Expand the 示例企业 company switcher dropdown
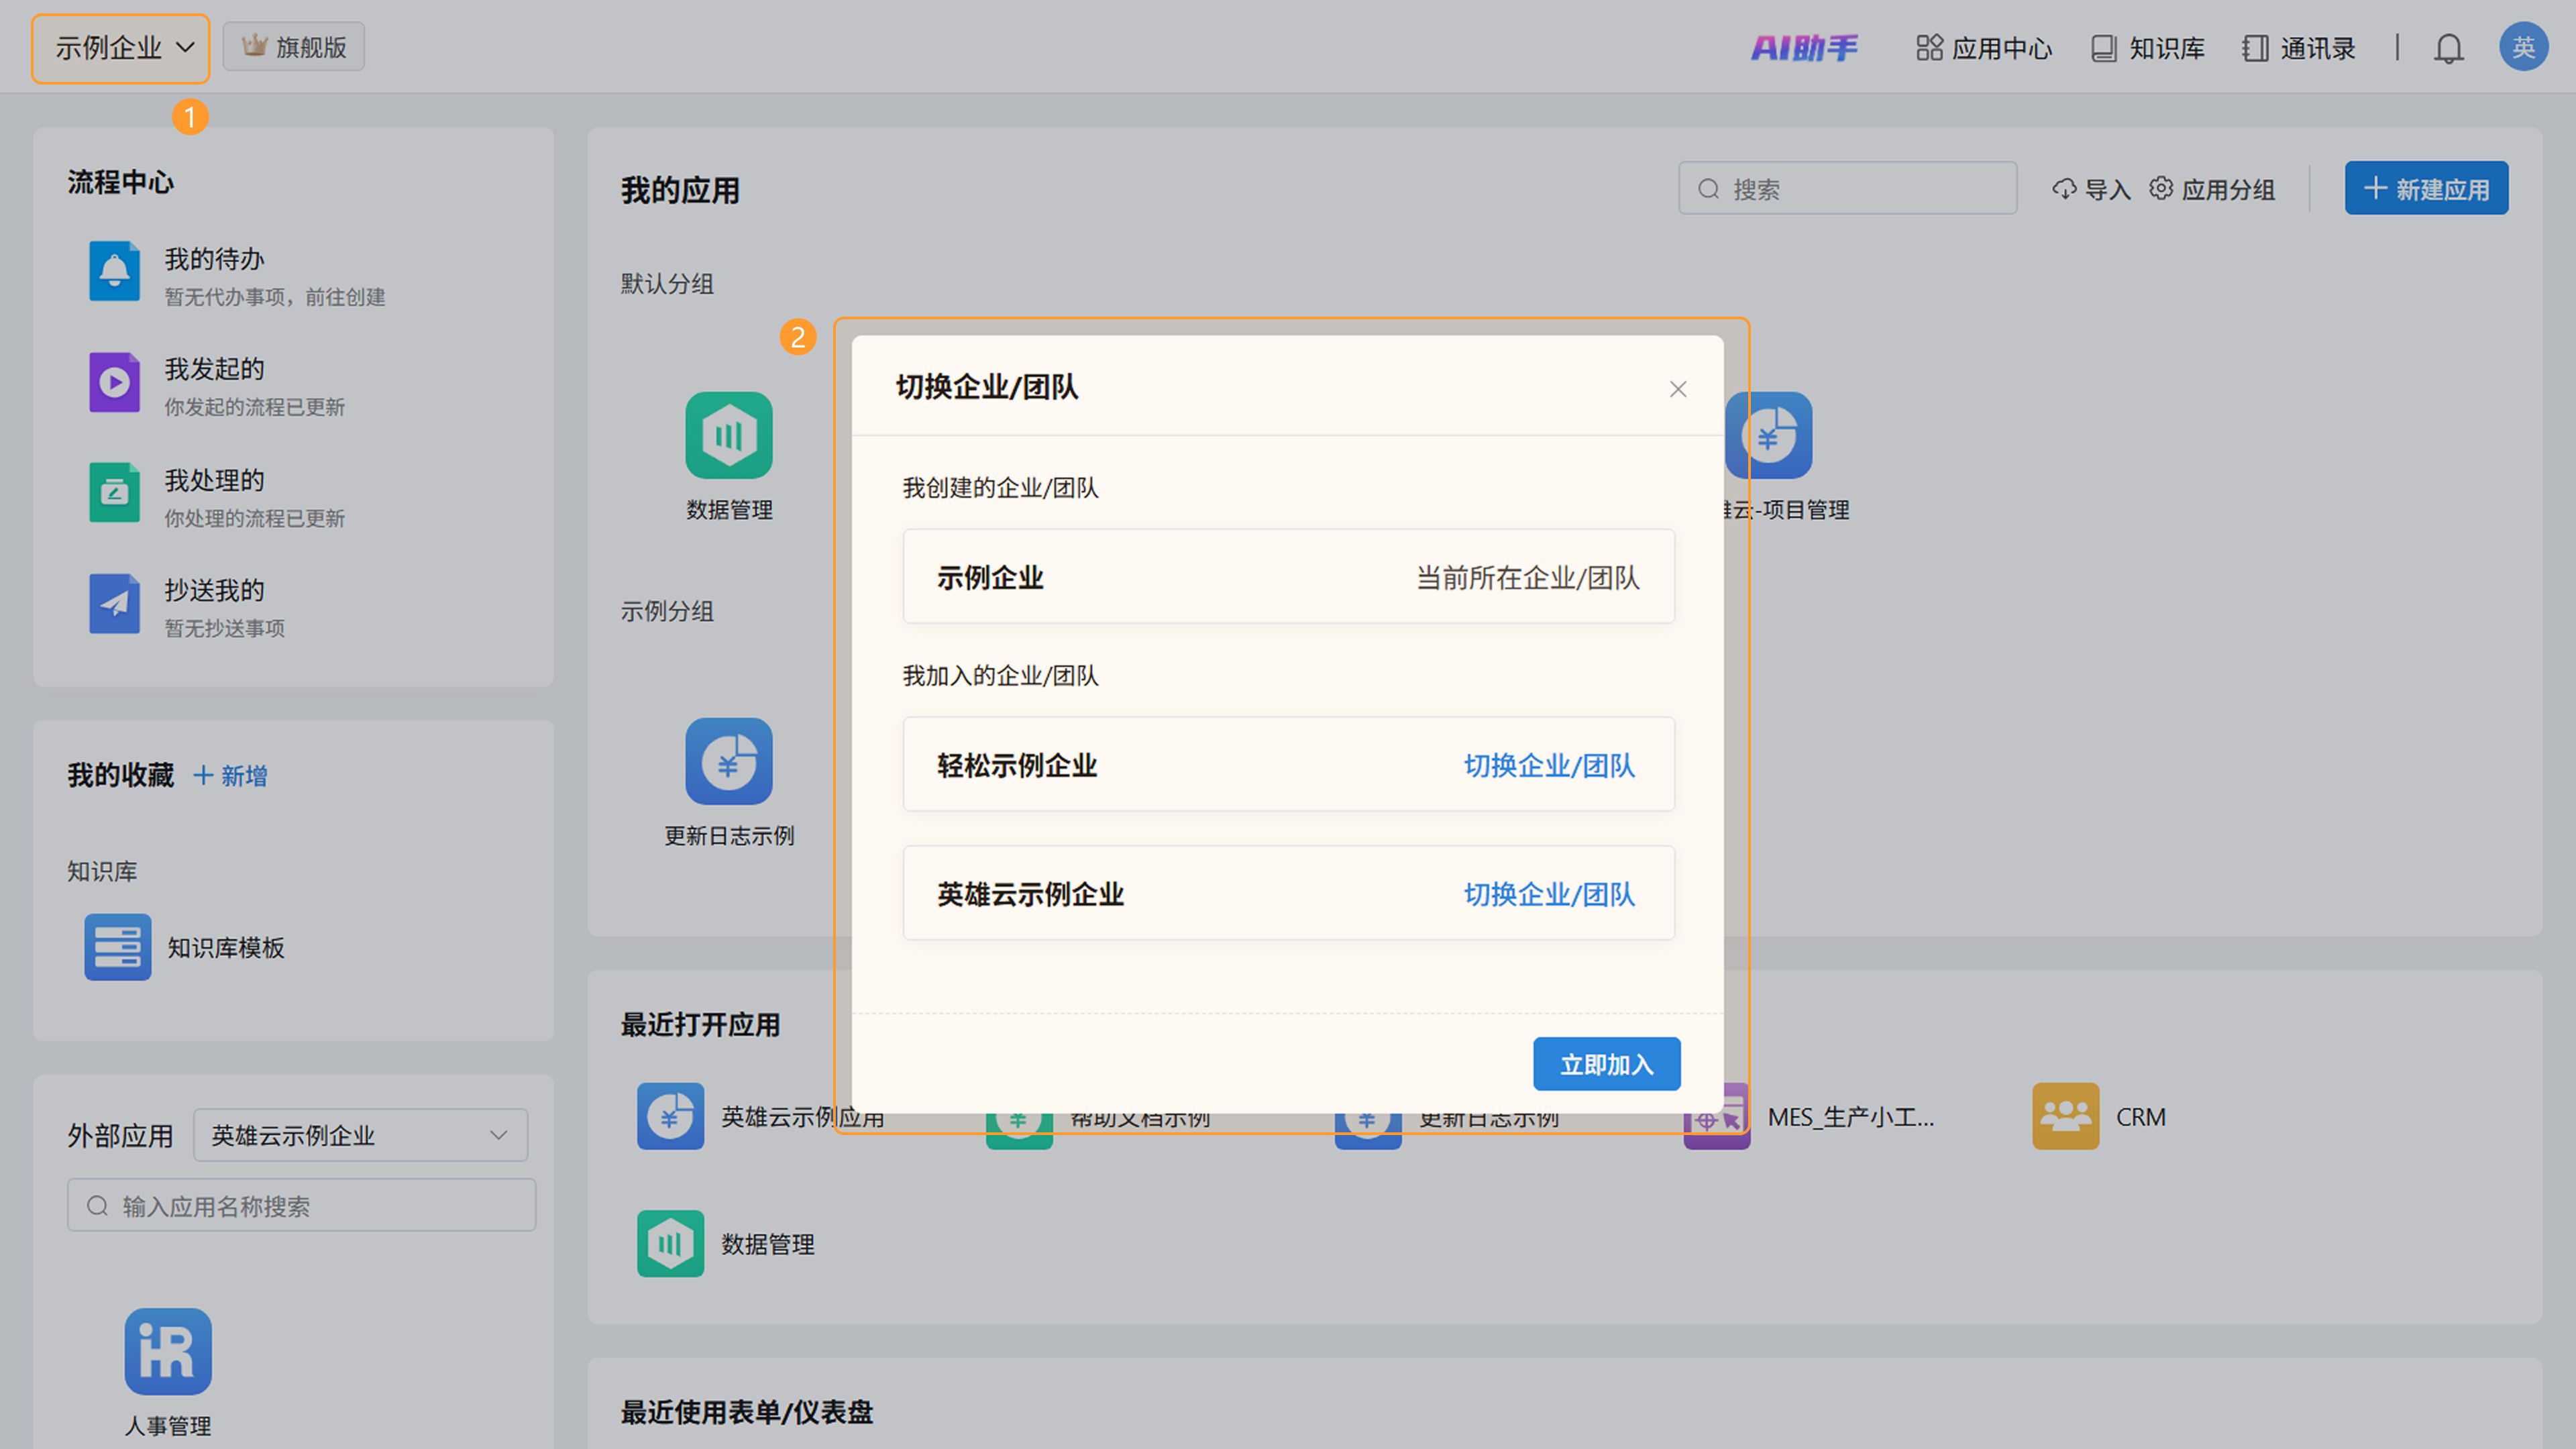Image resolution: width=2576 pixels, height=1449 pixels. (121, 48)
